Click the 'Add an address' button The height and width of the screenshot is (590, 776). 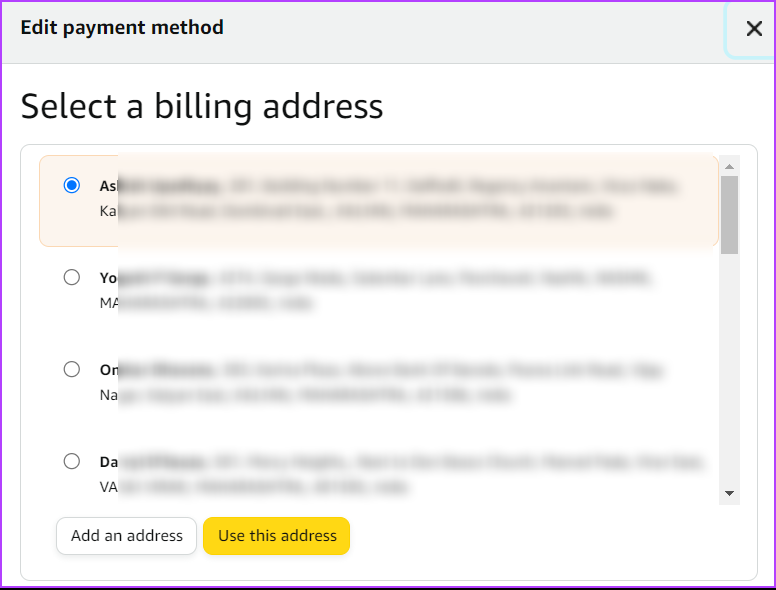tap(127, 536)
